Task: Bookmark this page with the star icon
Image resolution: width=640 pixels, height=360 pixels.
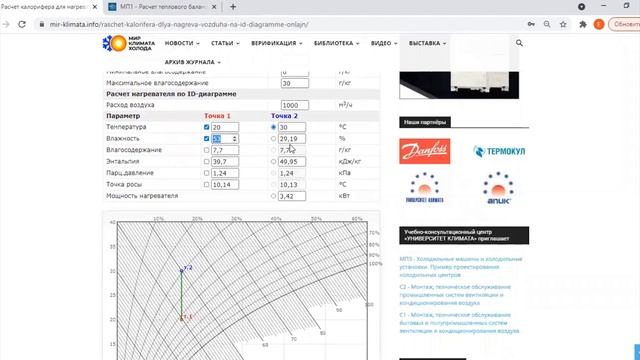Action: coord(563,24)
